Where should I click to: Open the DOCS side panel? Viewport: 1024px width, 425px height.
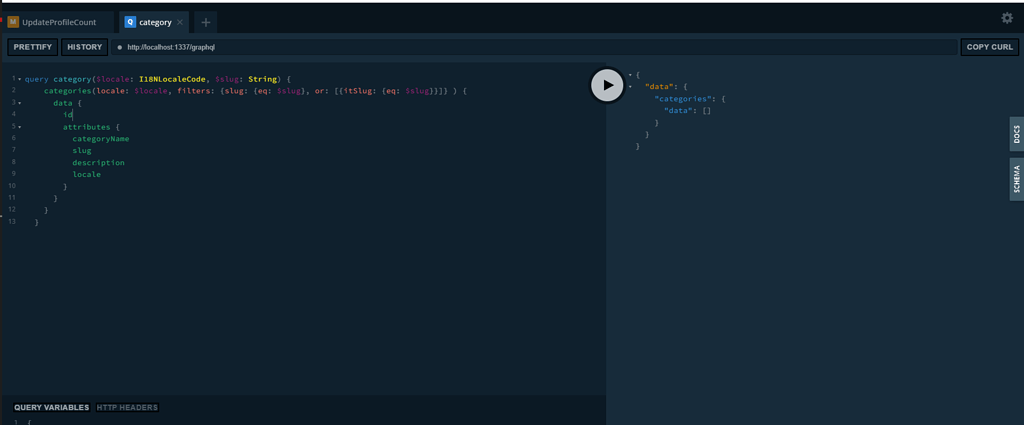click(x=1016, y=134)
